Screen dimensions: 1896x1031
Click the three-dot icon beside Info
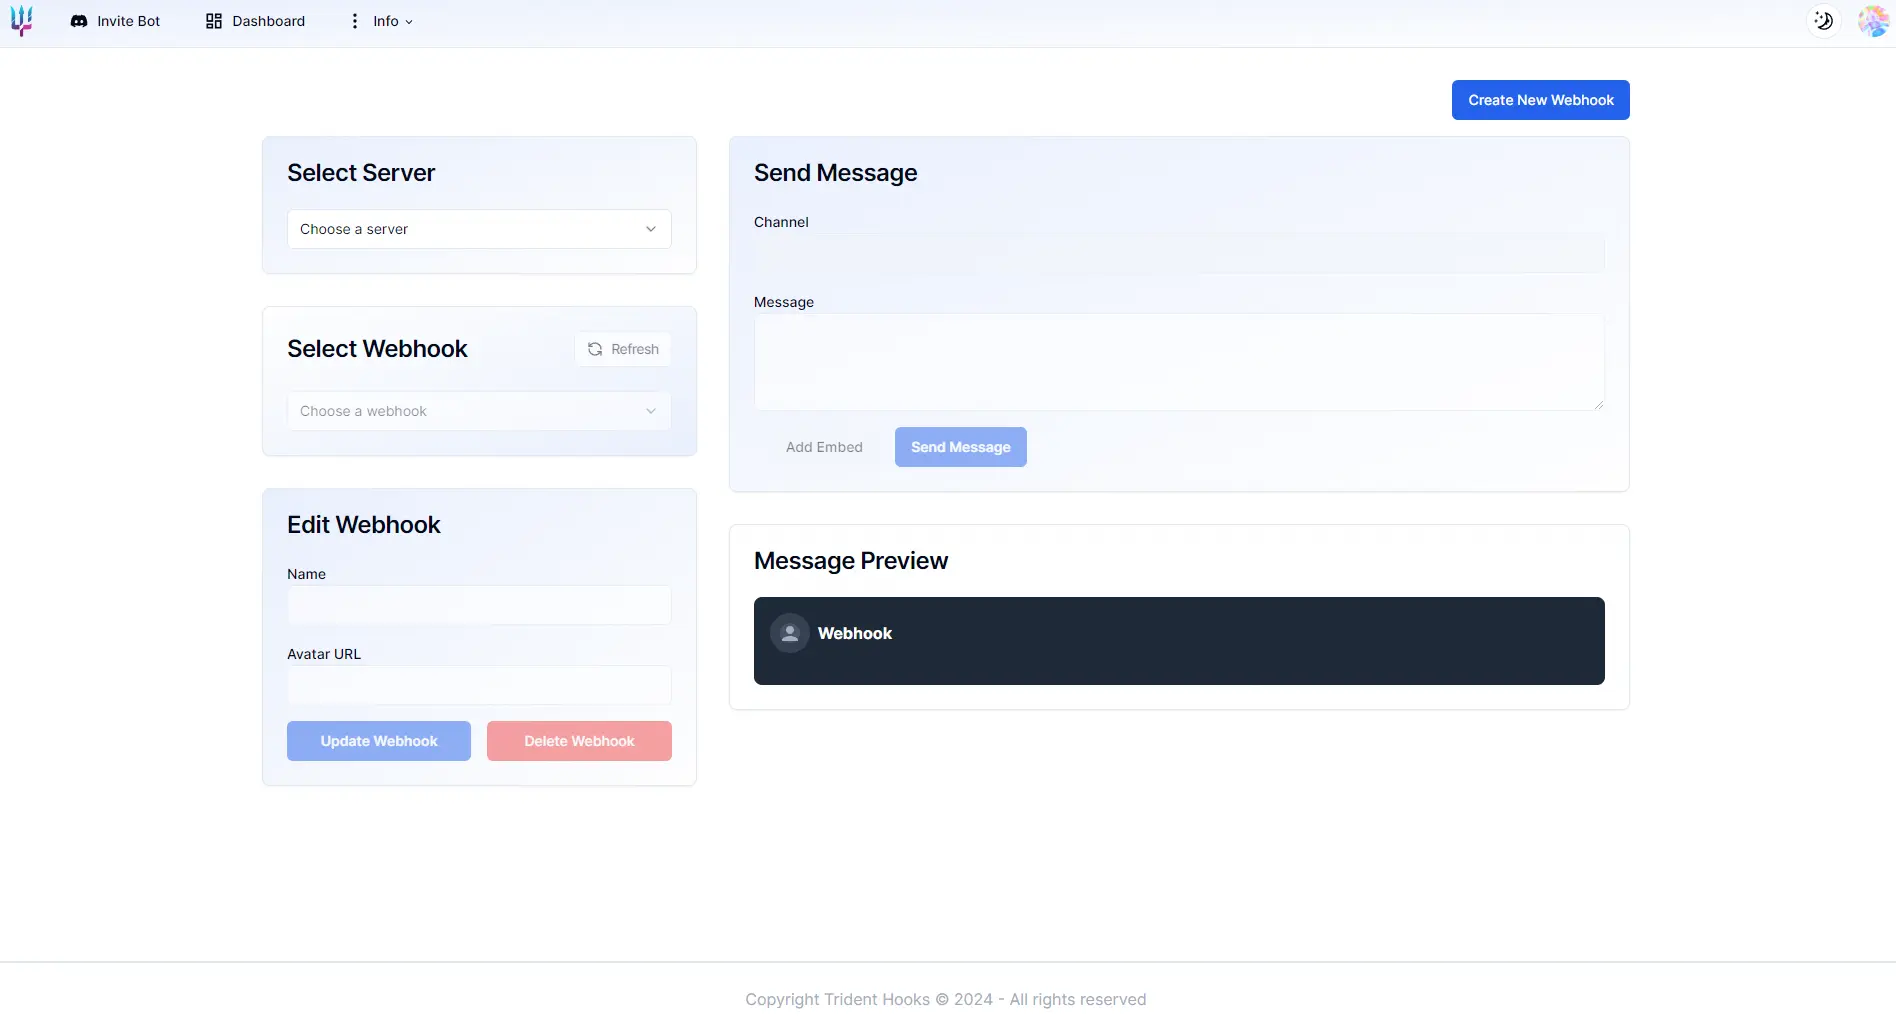pos(354,21)
